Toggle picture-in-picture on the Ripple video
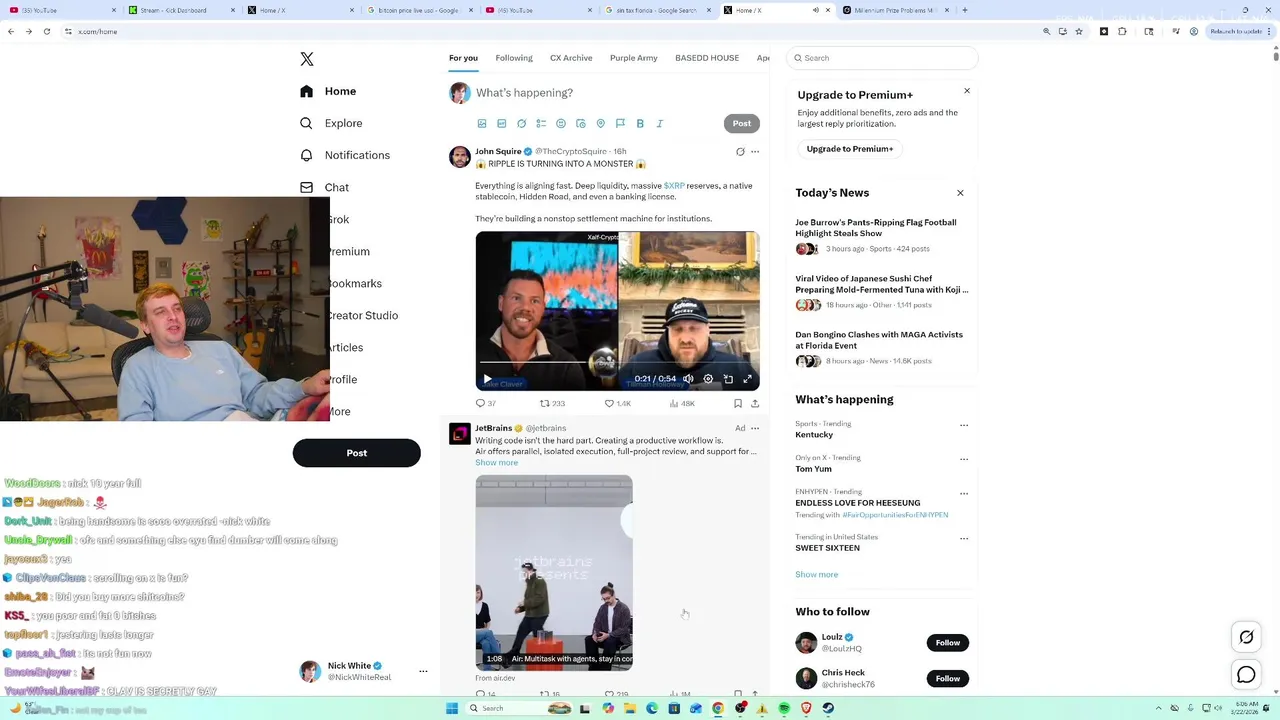 point(728,379)
